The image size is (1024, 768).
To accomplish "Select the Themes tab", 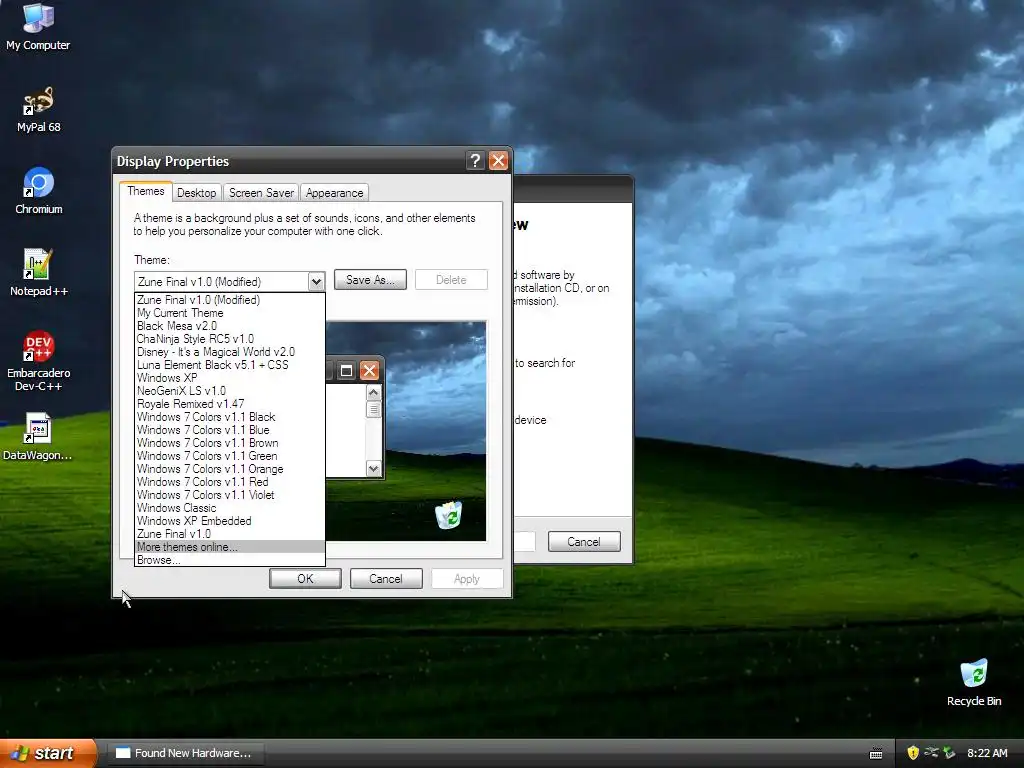I will tap(146, 191).
